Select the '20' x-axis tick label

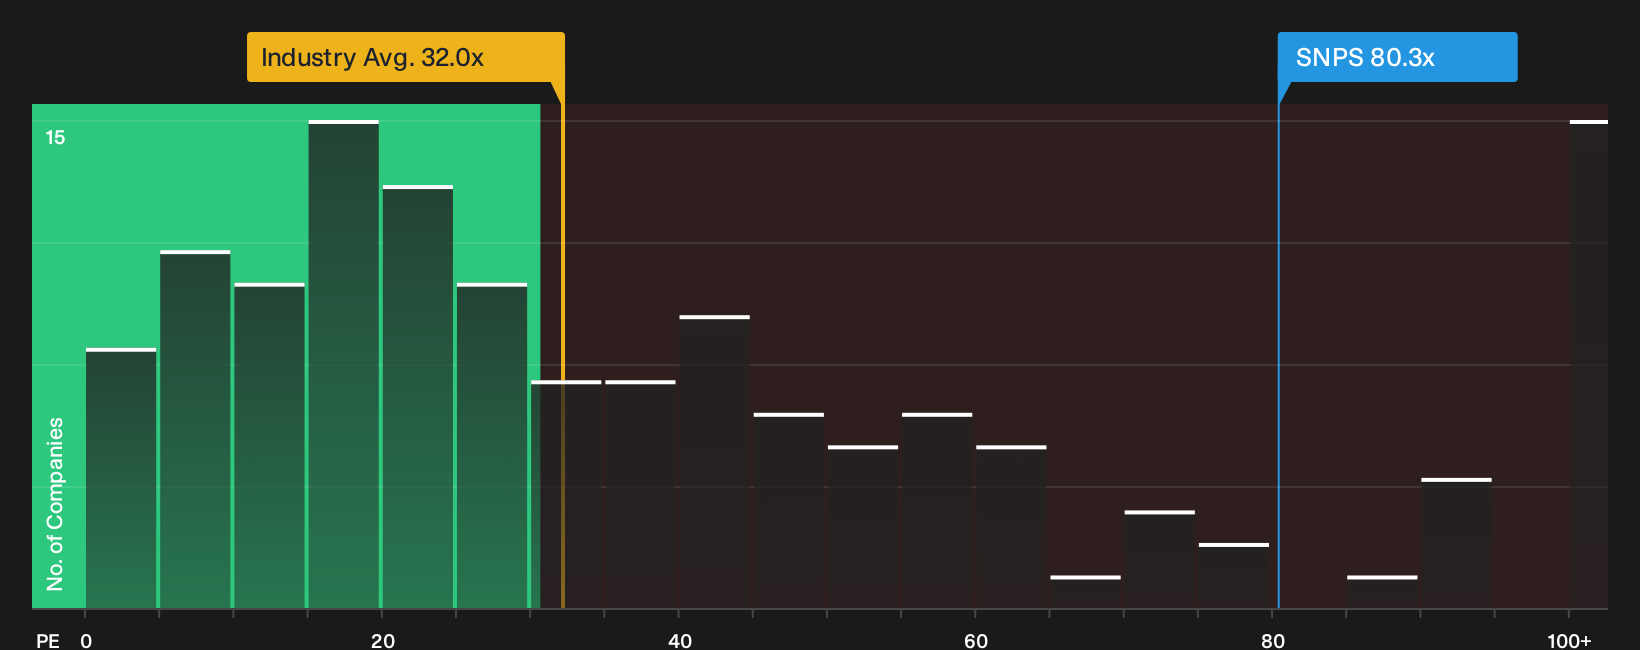coord(383,641)
